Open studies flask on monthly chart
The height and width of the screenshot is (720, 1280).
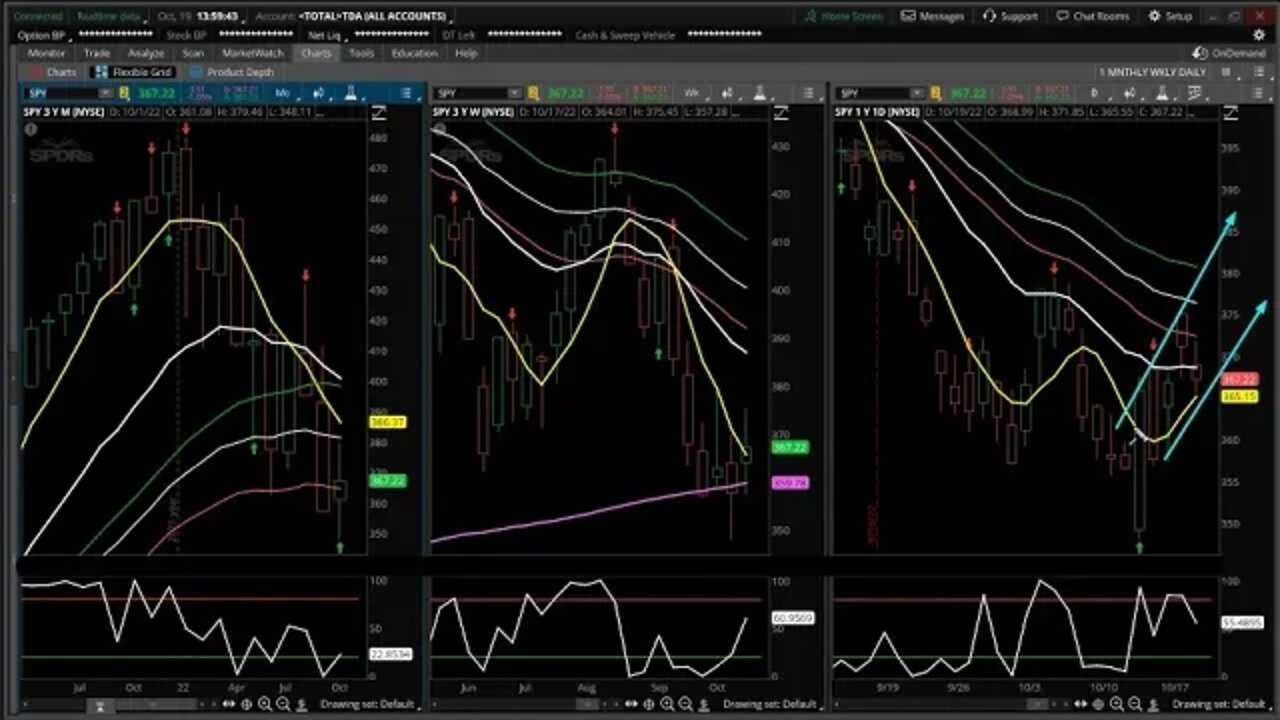(350, 93)
